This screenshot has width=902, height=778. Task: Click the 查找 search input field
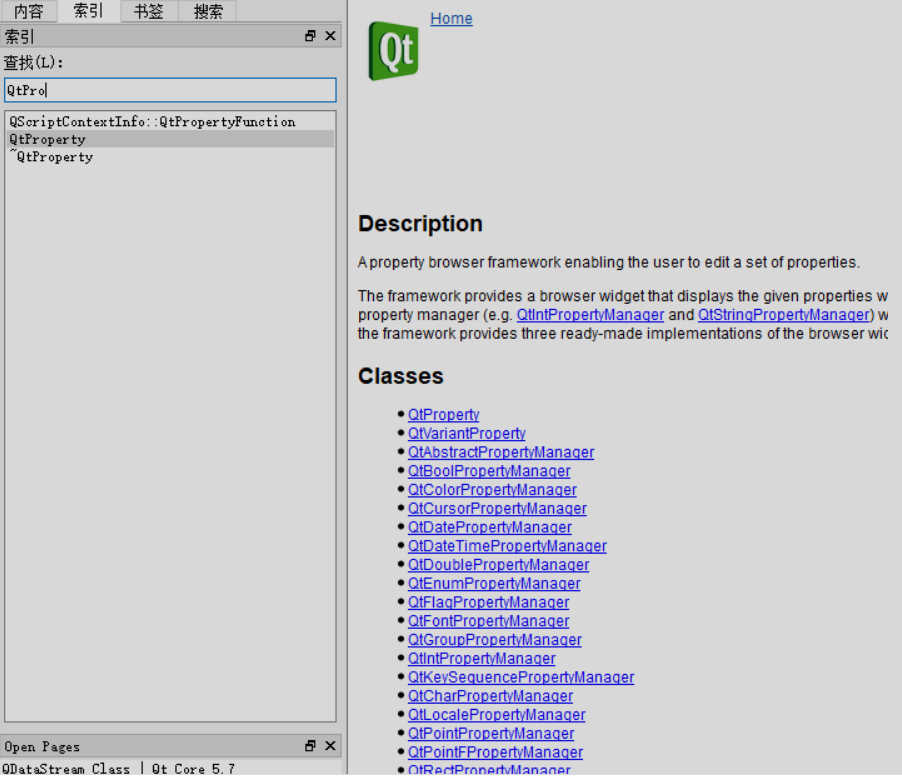click(x=170, y=90)
